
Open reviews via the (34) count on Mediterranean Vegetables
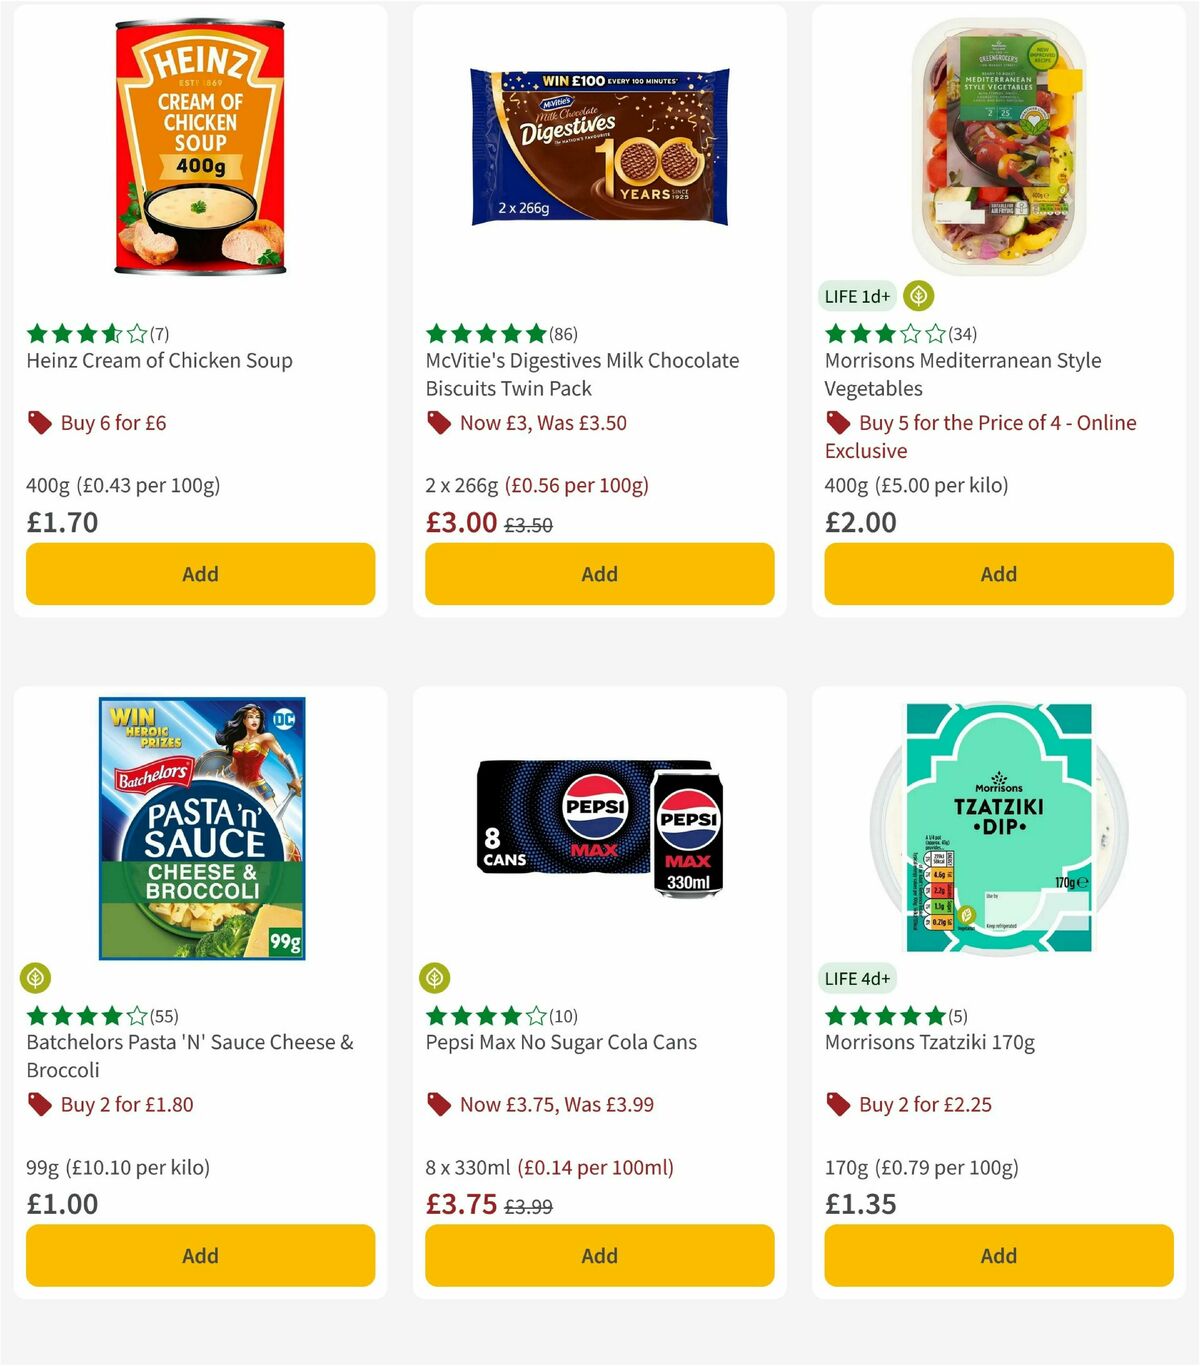pyautogui.click(x=962, y=333)
